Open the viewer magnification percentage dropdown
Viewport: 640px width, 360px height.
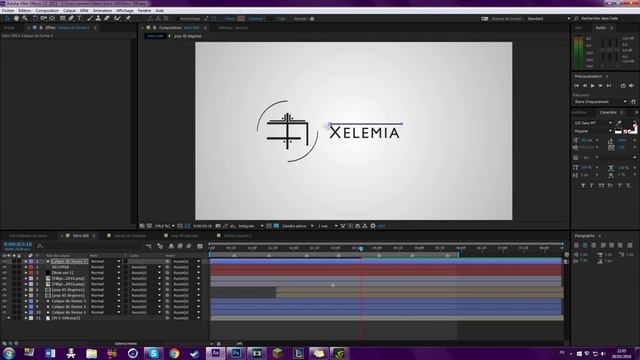tap(164, 226)
